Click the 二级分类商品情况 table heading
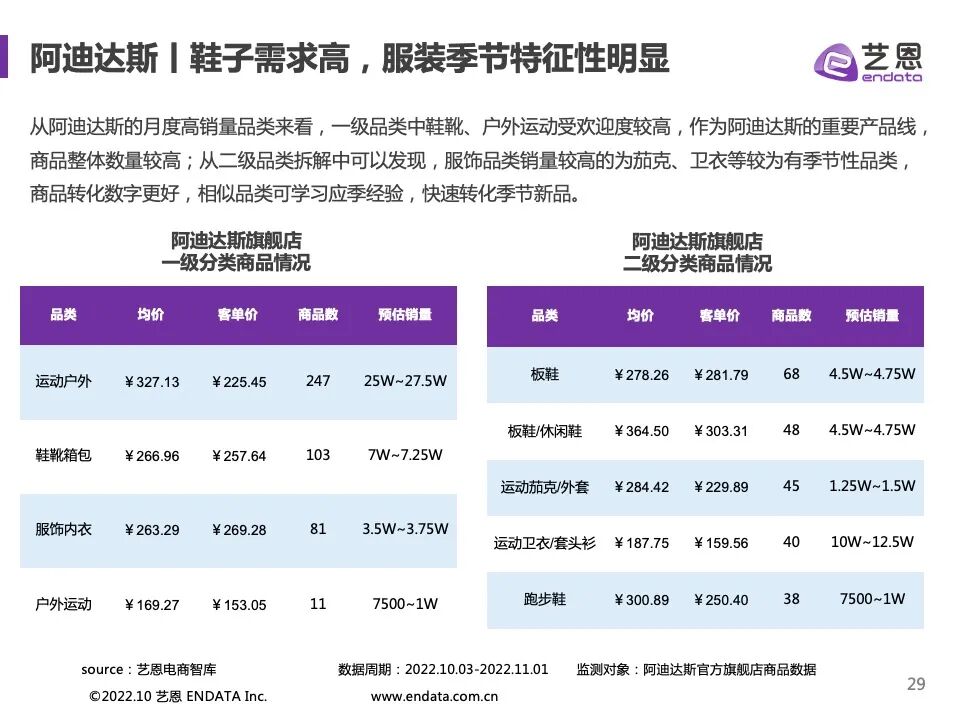This screenshot has height=720, width=960. click(697, 263)
